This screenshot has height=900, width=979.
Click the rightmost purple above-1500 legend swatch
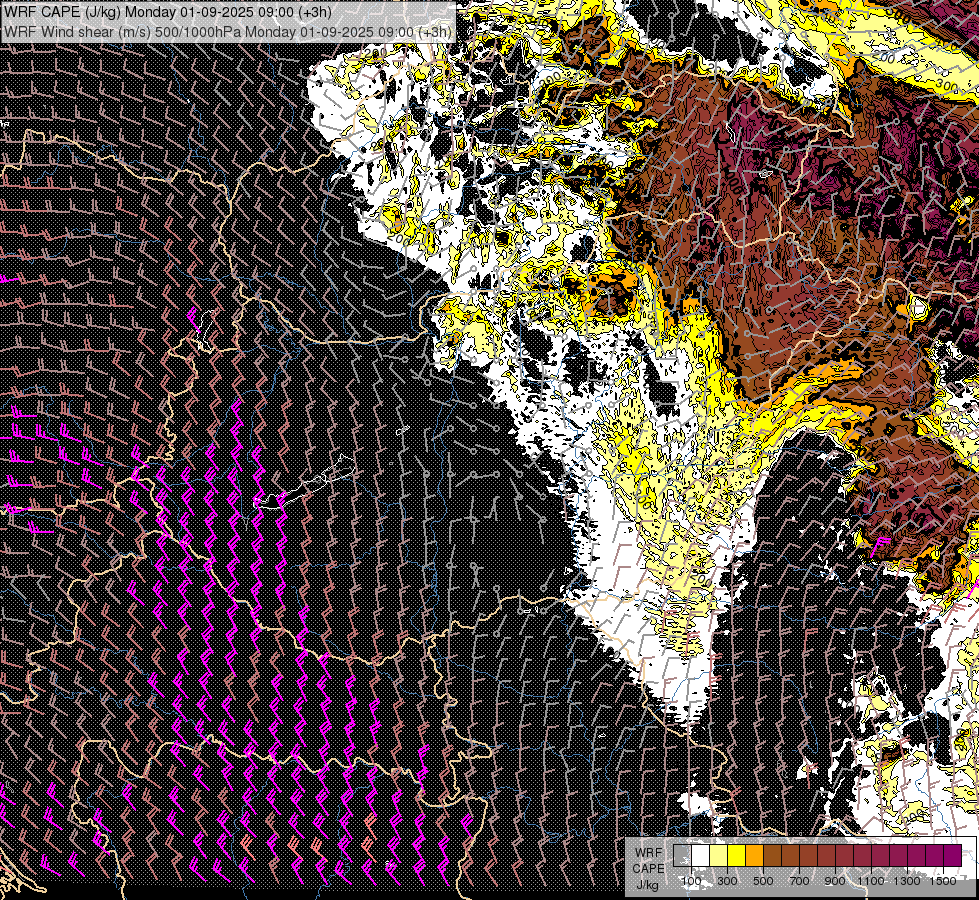pos(952,855)
